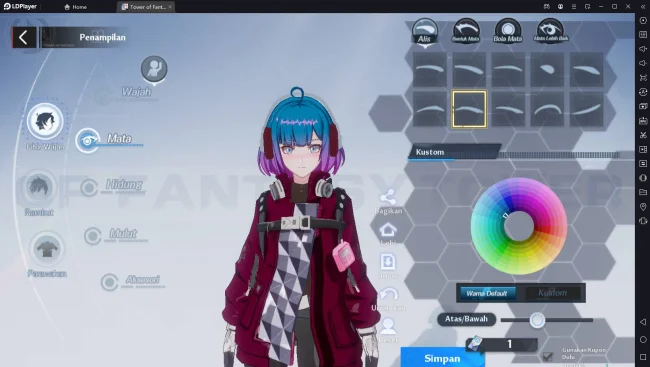
Task: Pick a color on the color wheel
Action: point(519,226)
